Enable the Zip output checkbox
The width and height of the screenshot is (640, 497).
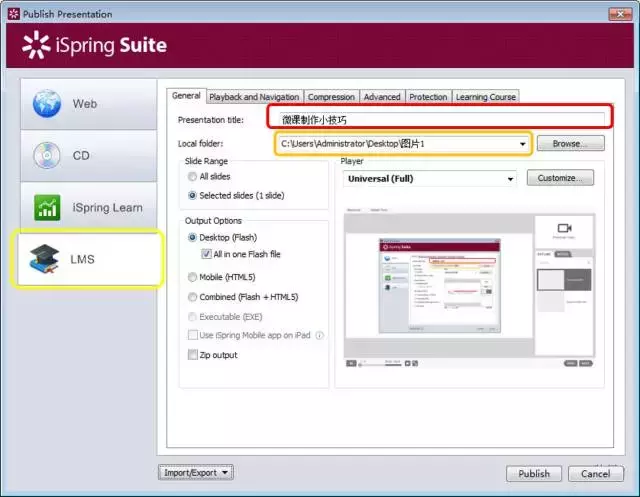coord(193,355)
